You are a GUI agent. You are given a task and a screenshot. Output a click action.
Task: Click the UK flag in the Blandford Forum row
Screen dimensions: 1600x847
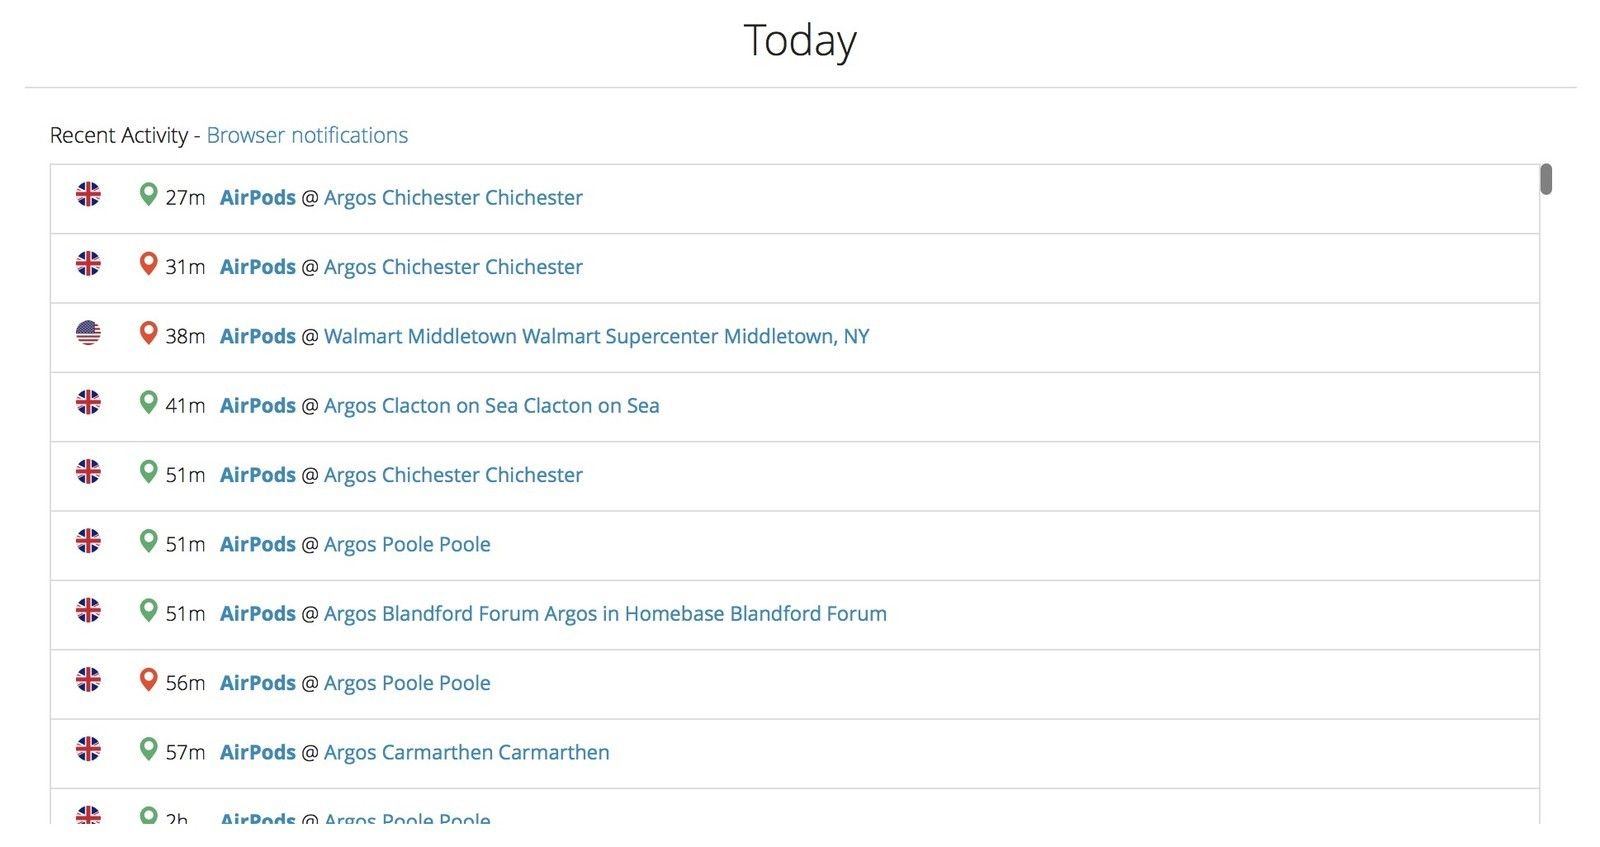[x=88, y=610]
